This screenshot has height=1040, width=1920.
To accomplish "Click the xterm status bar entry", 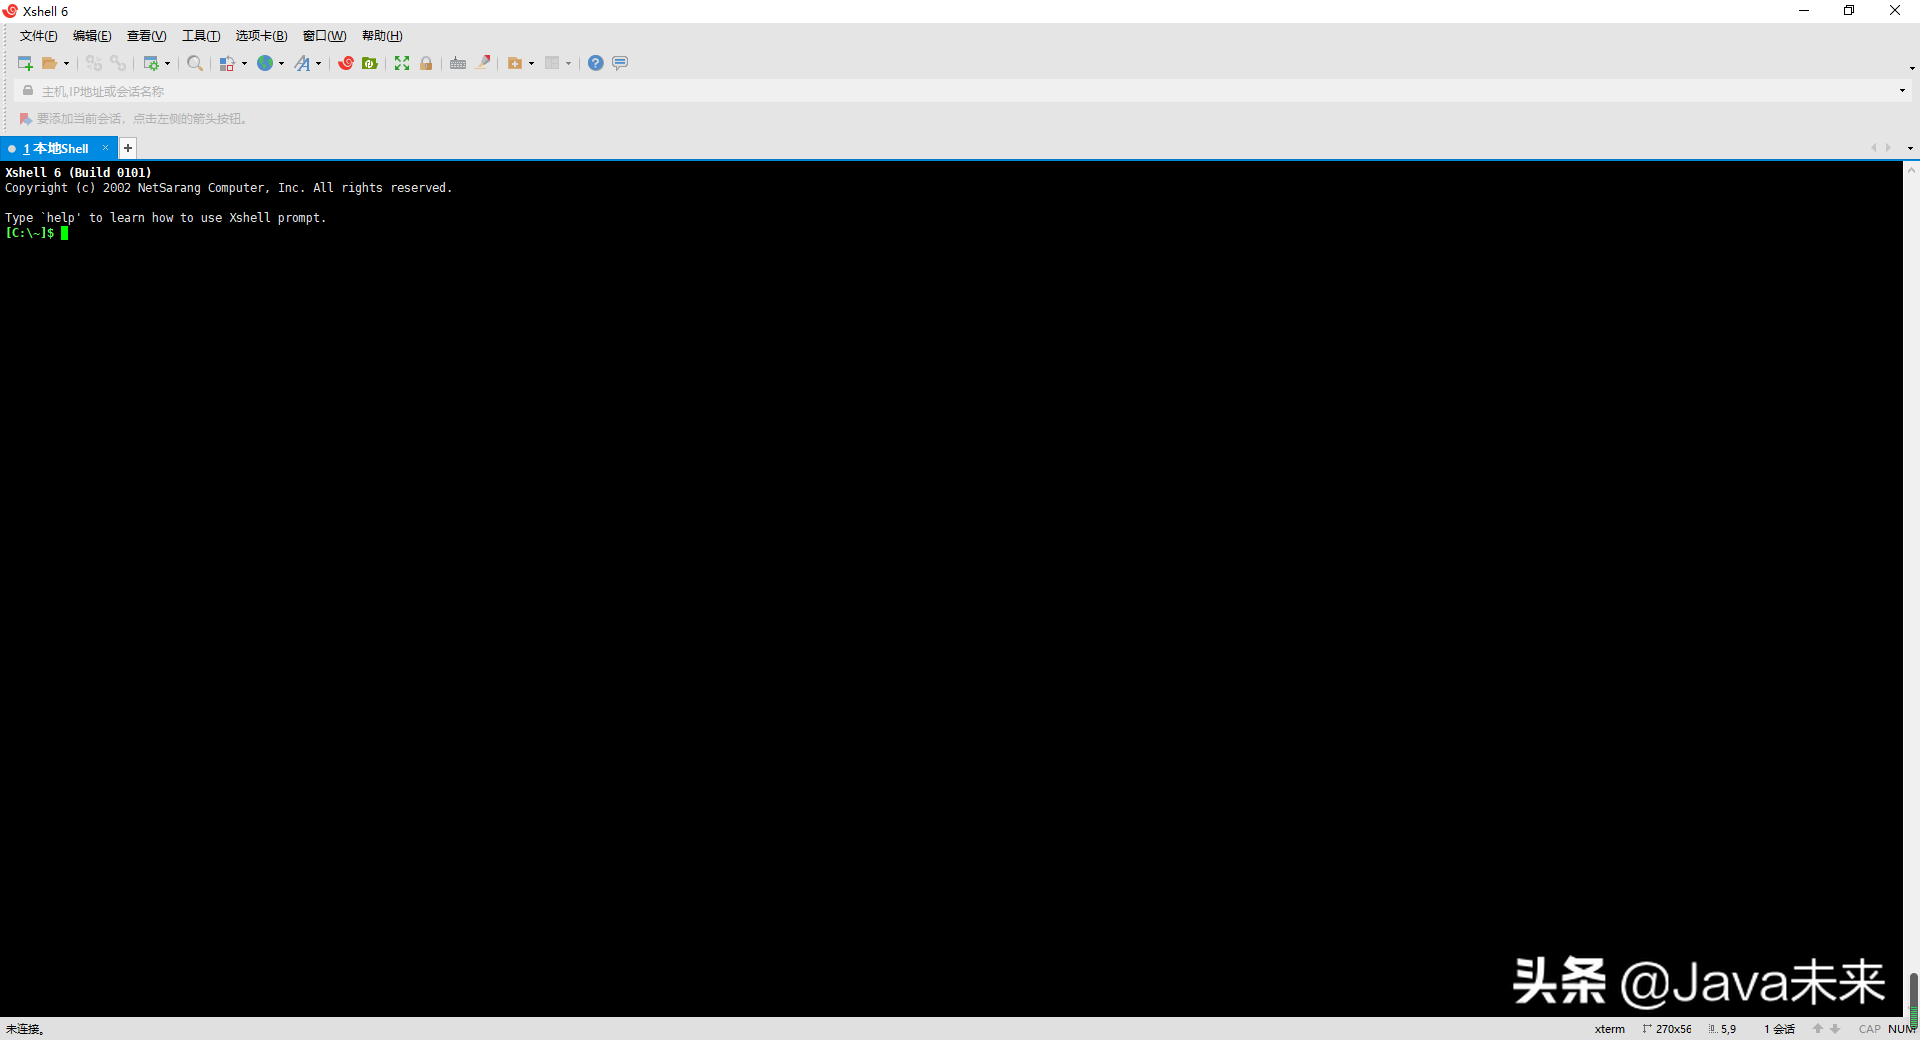I will pyautogui.click(x=1610, y=1029).
